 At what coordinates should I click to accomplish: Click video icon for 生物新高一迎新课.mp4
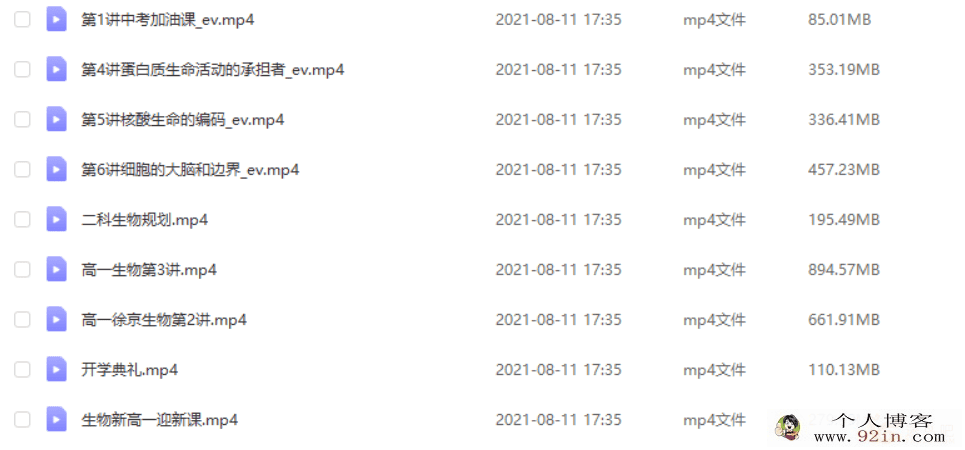(x=57, y=420)
